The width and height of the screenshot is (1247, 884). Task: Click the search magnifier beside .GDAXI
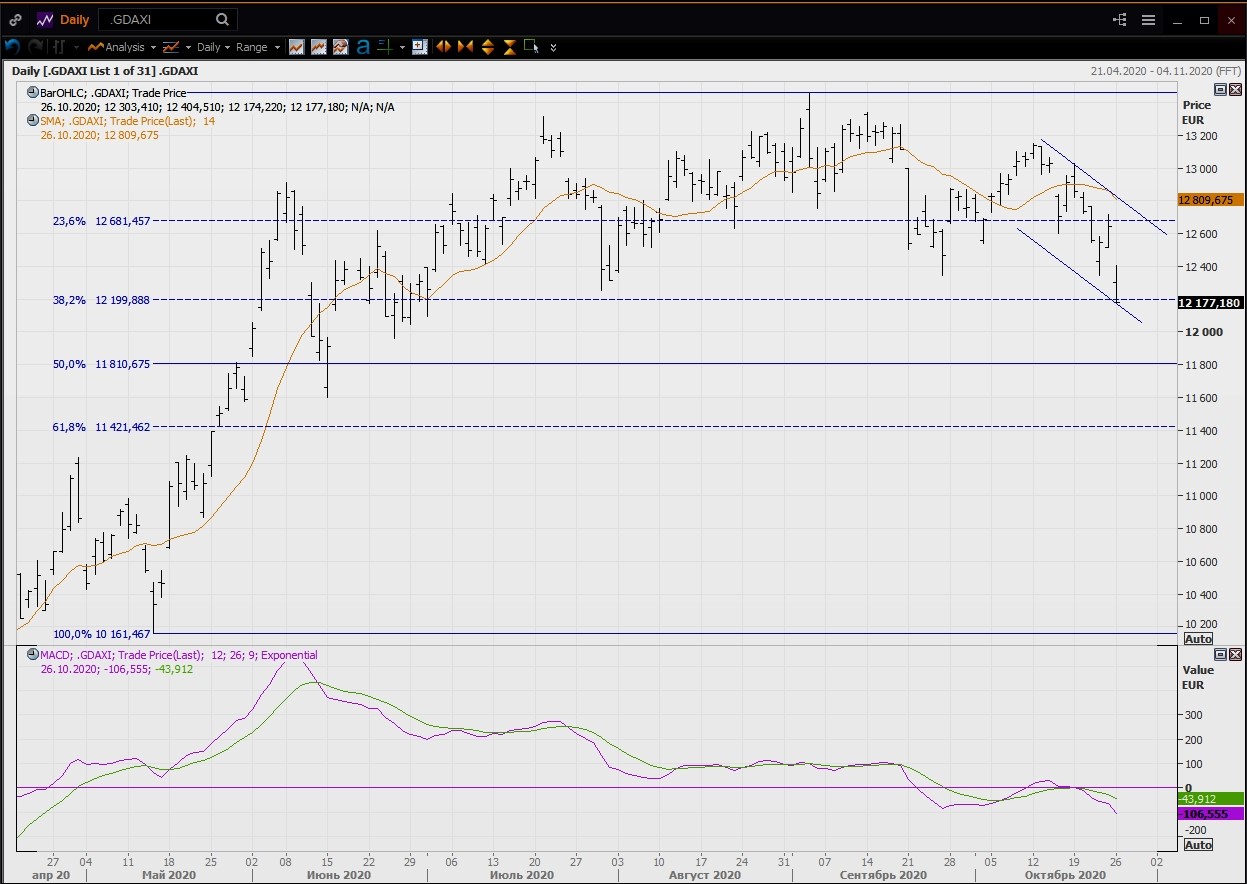click(222, 19)
